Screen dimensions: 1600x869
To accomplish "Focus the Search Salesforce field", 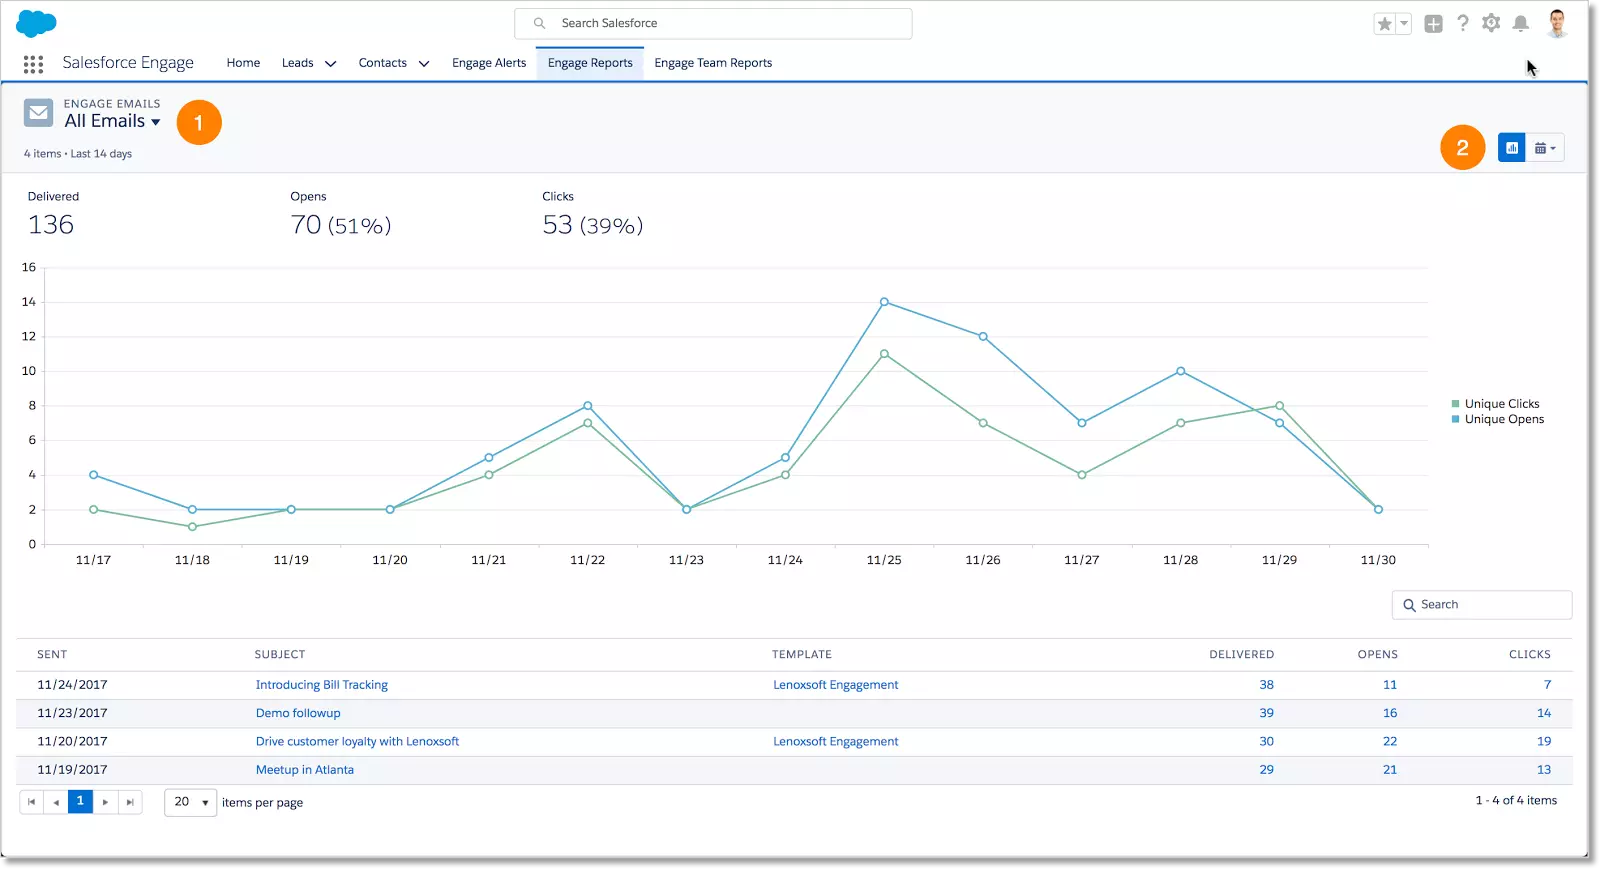I will click(x=713, y=23).
